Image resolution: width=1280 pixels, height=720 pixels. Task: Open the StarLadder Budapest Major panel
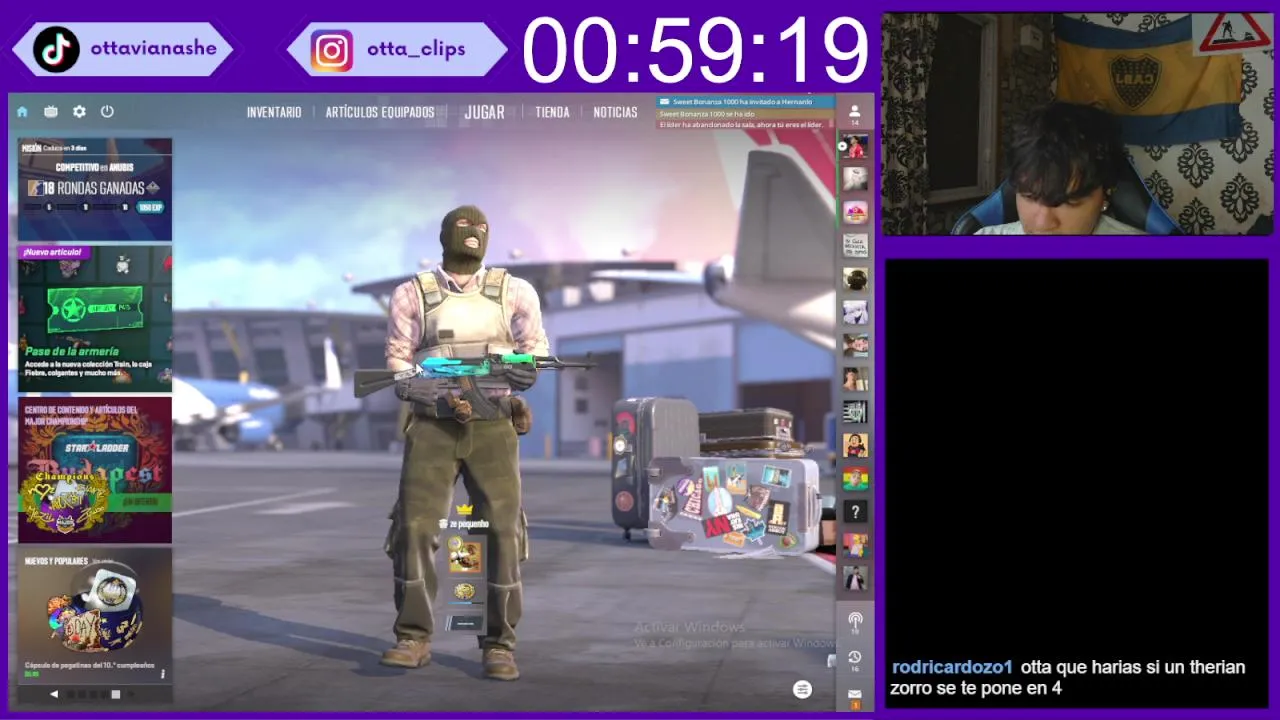pyautogui.click(x=95, y=470)
